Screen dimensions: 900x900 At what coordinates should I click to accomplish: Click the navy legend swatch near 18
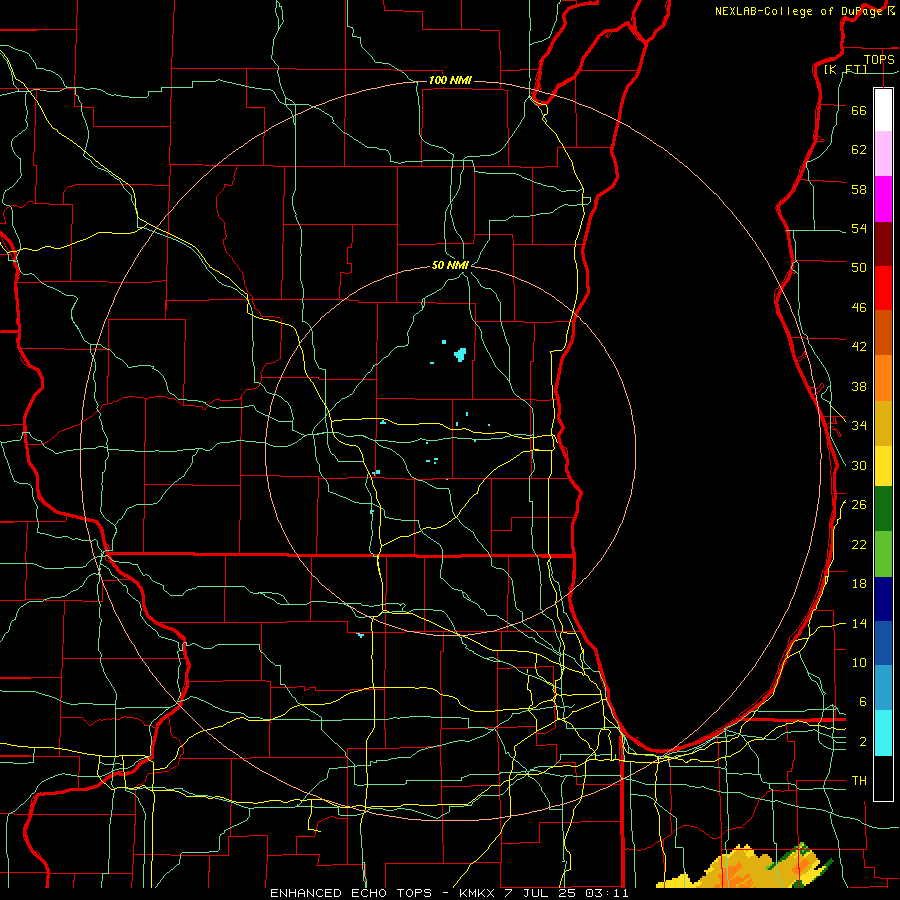(883, 599)
